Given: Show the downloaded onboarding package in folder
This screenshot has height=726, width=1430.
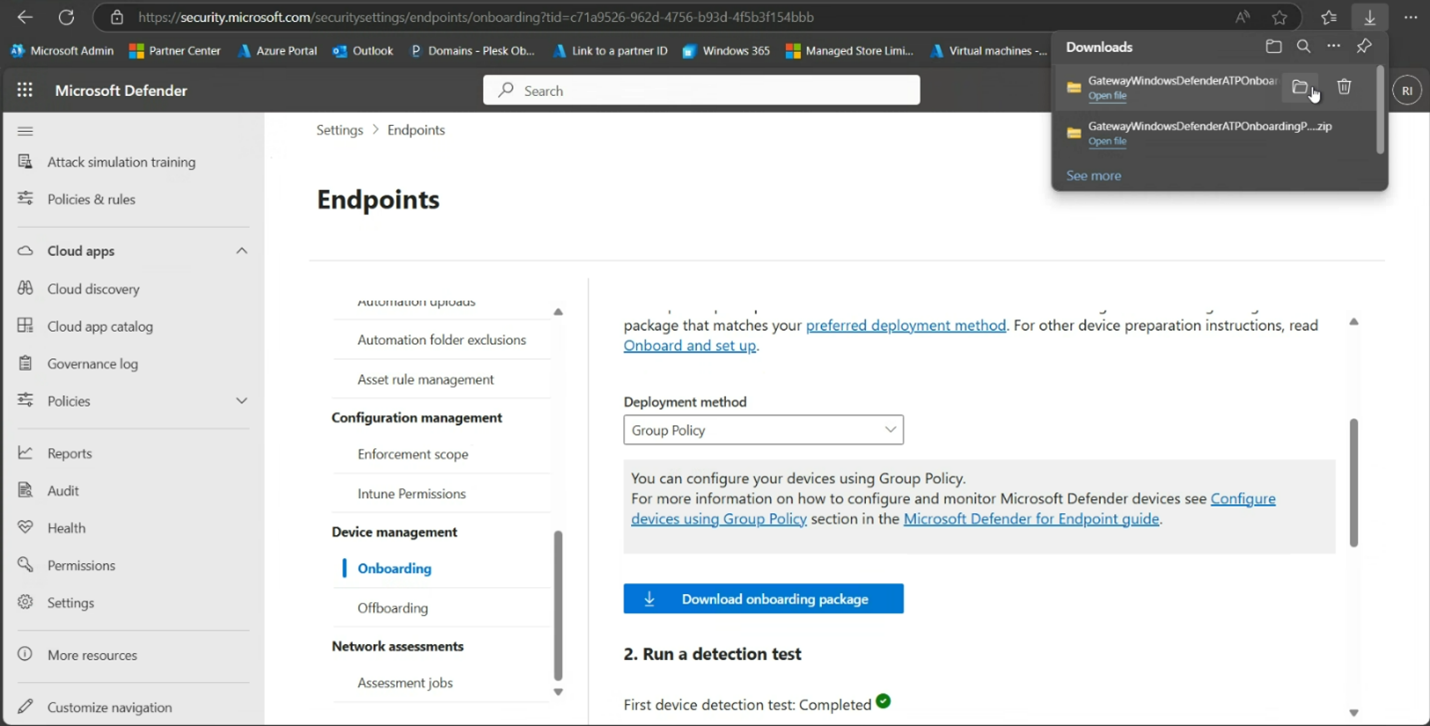Looking at the screenshot, I should tap(1300, 87).
